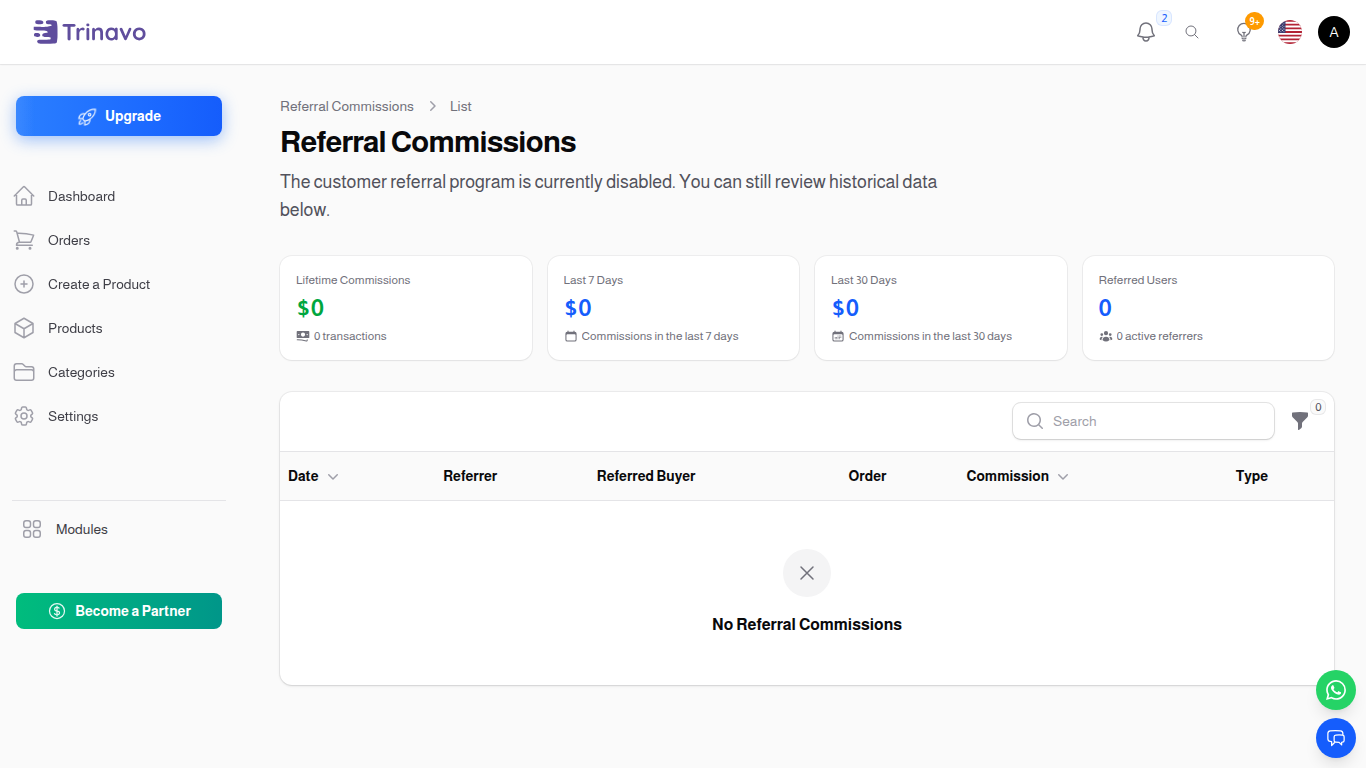
Task: Sort by the Commission column chevron
Action: coord(1063,477)
